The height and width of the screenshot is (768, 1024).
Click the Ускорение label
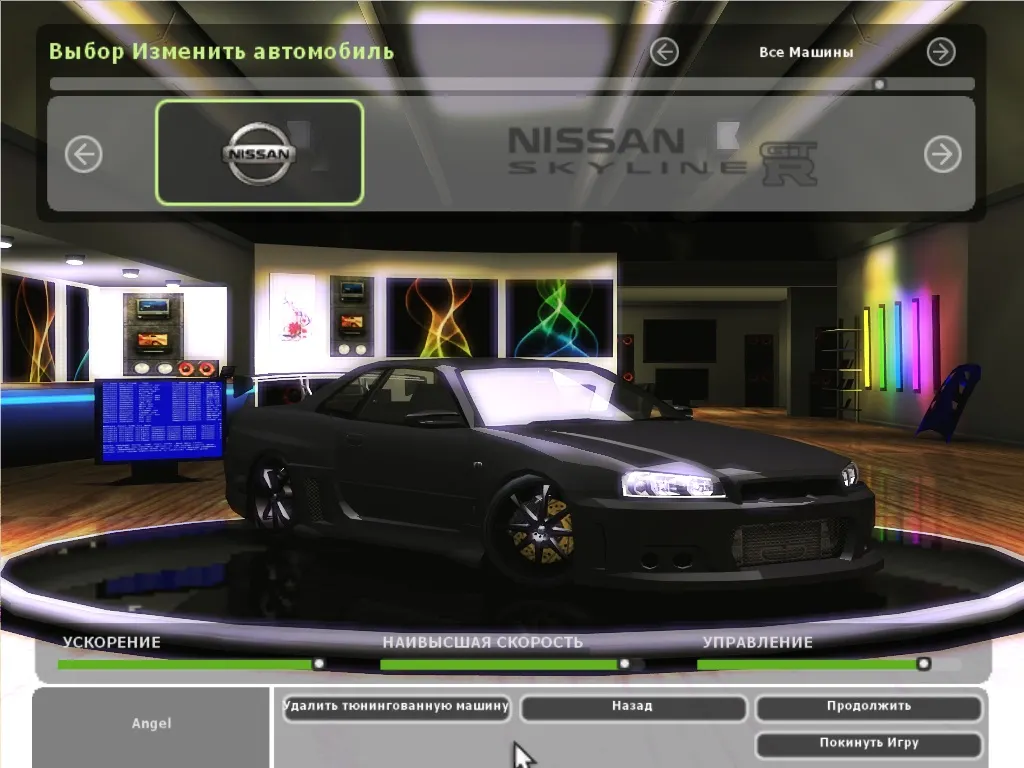coord(112,643)
